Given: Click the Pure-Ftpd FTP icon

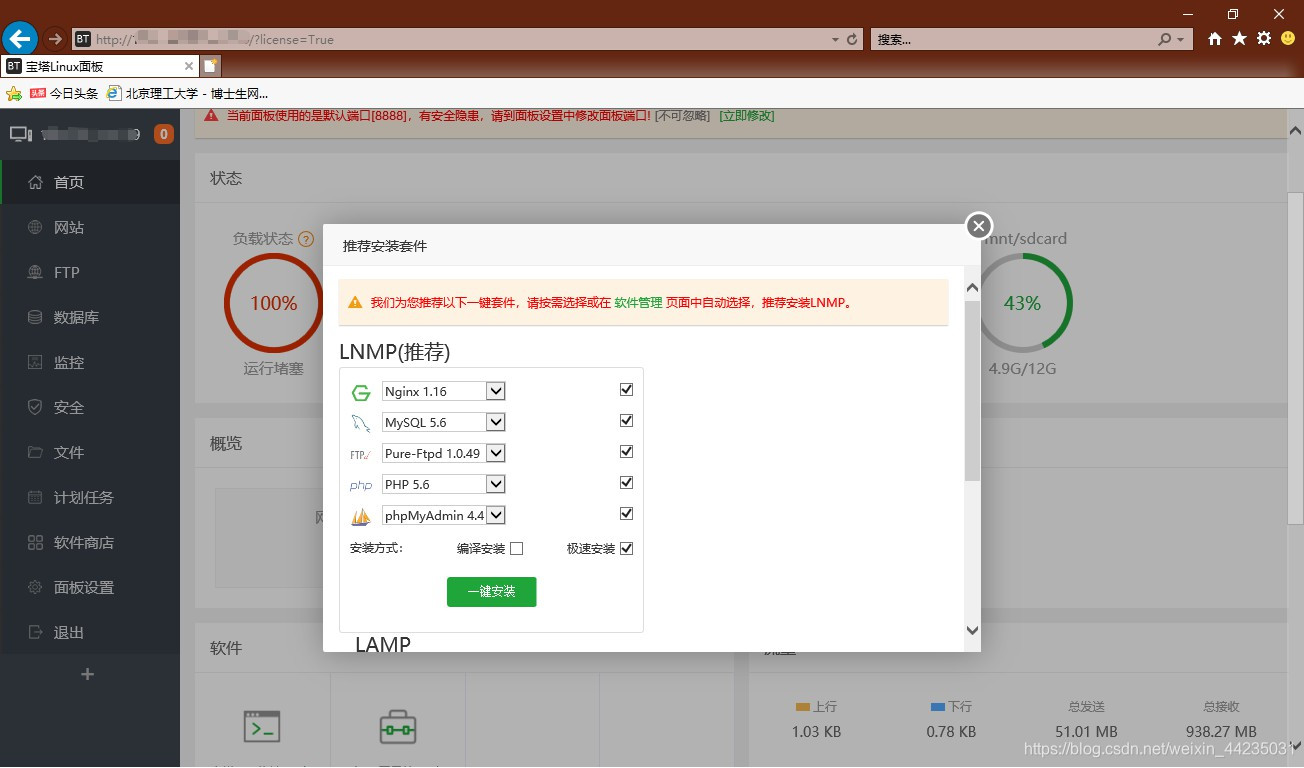Looking at the screenshot, I should coord(361,454).
